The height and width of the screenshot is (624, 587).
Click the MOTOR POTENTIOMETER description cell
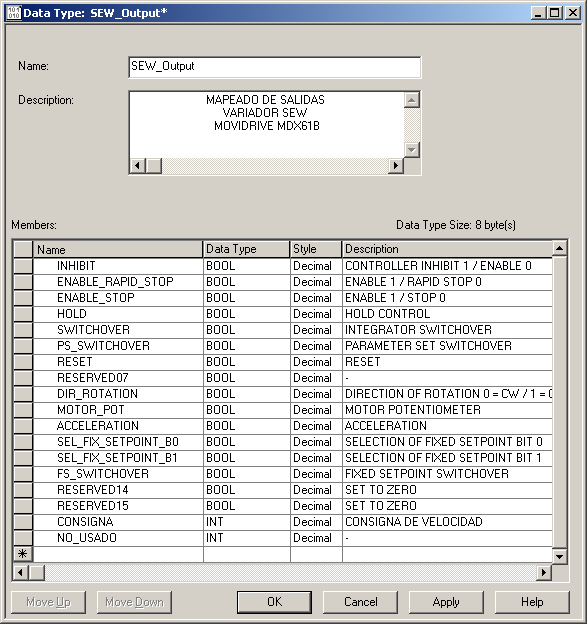[447, 410]
